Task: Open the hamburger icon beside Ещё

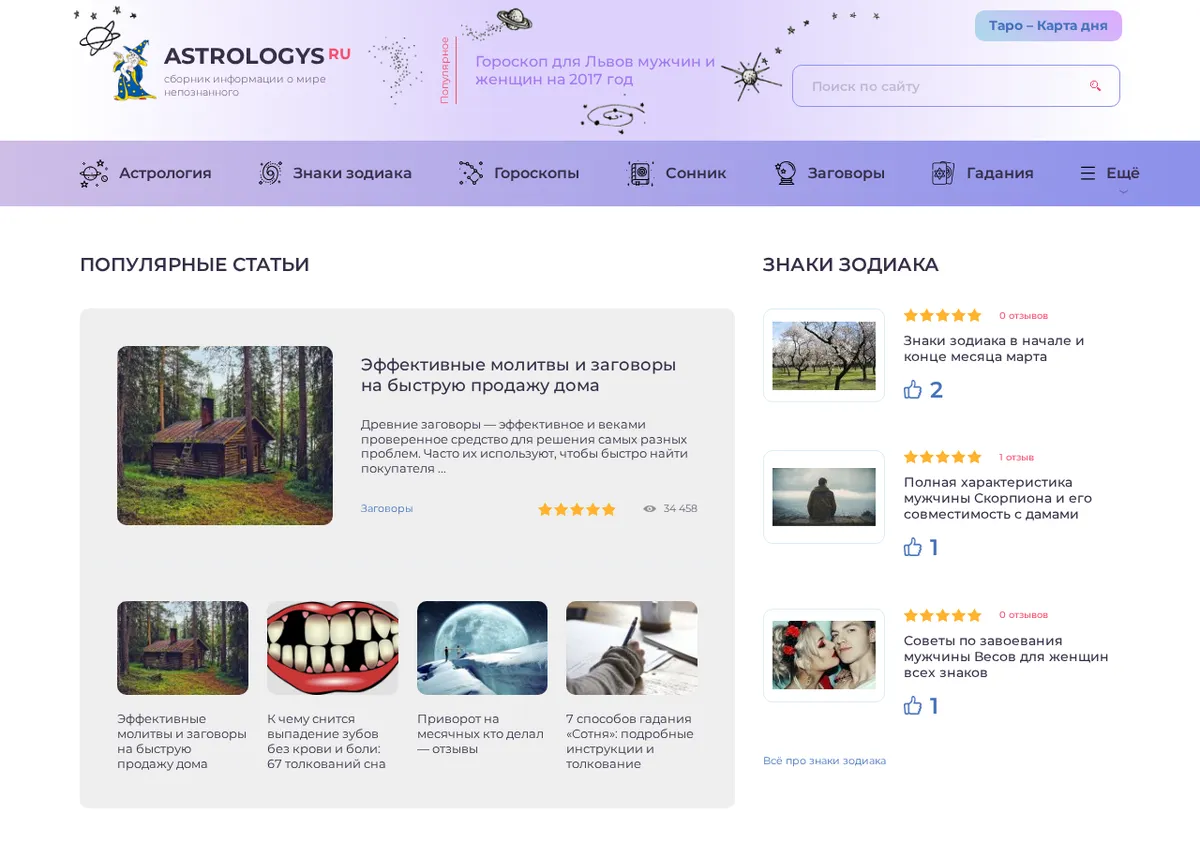Action: click(x=1088, y=173)
